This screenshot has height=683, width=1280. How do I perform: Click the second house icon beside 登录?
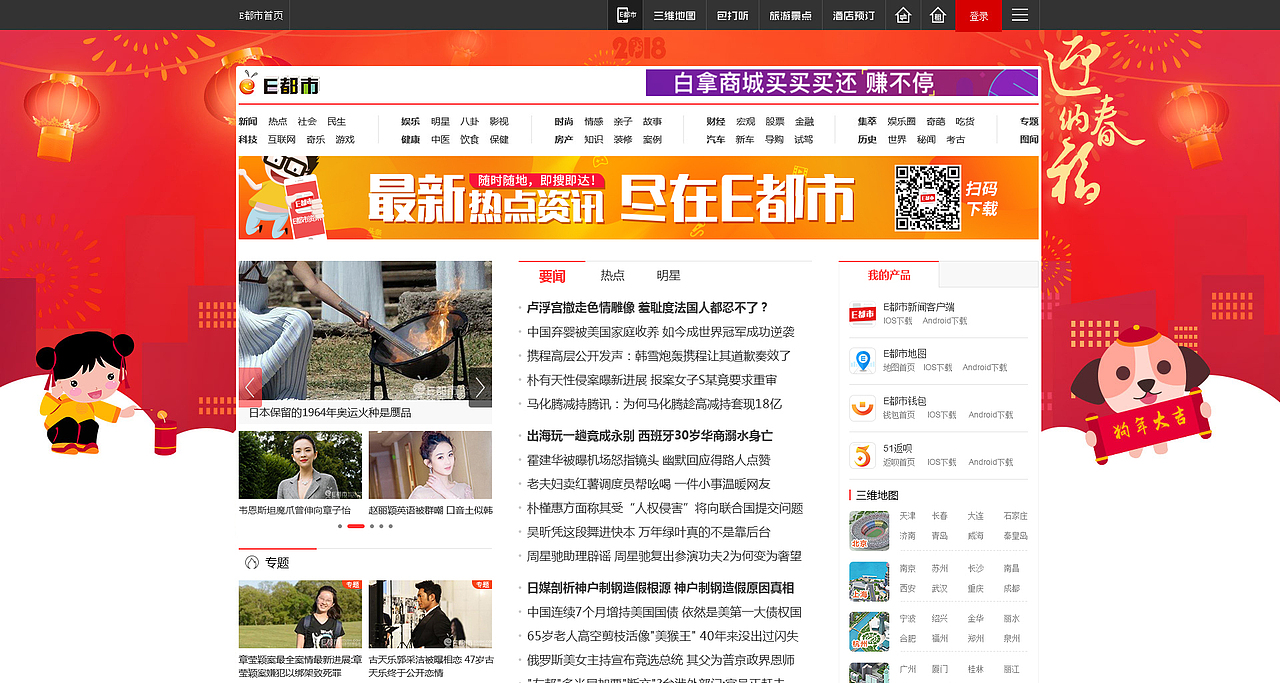coord(938,15)
